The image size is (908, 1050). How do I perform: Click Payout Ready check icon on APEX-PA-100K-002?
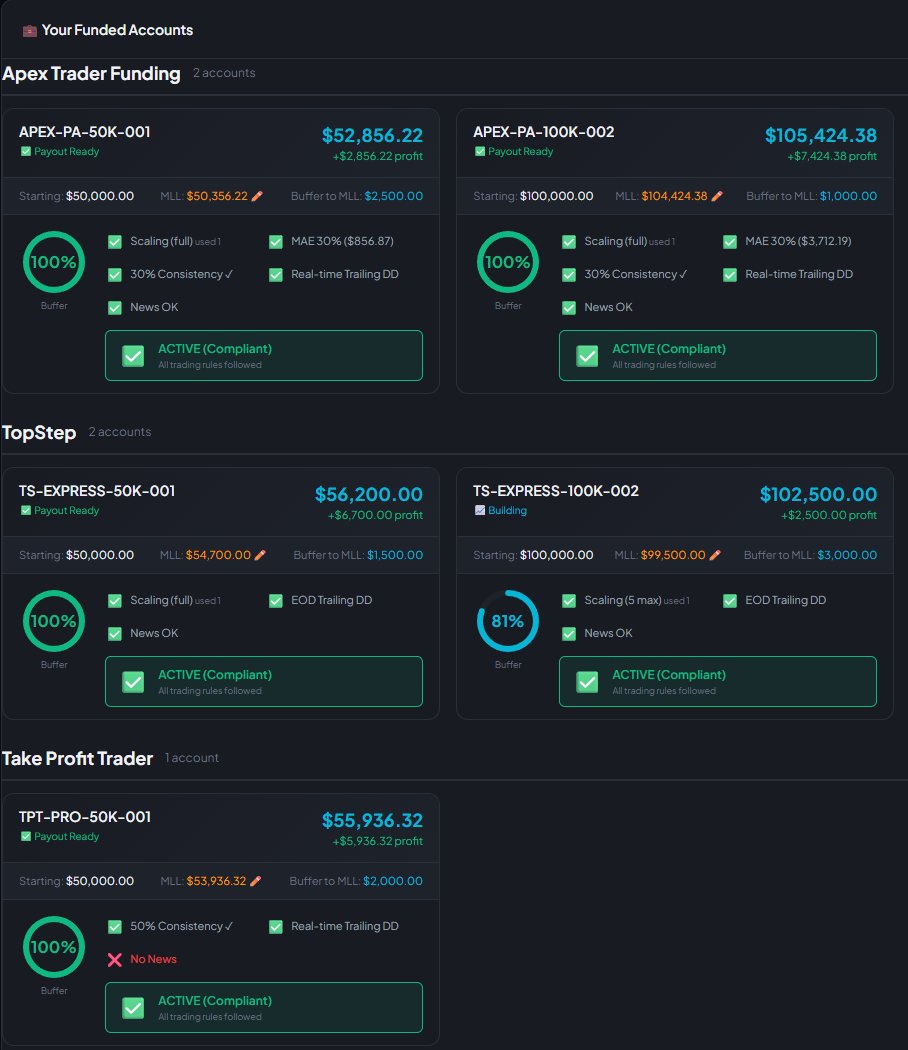(x=481, y=151)
